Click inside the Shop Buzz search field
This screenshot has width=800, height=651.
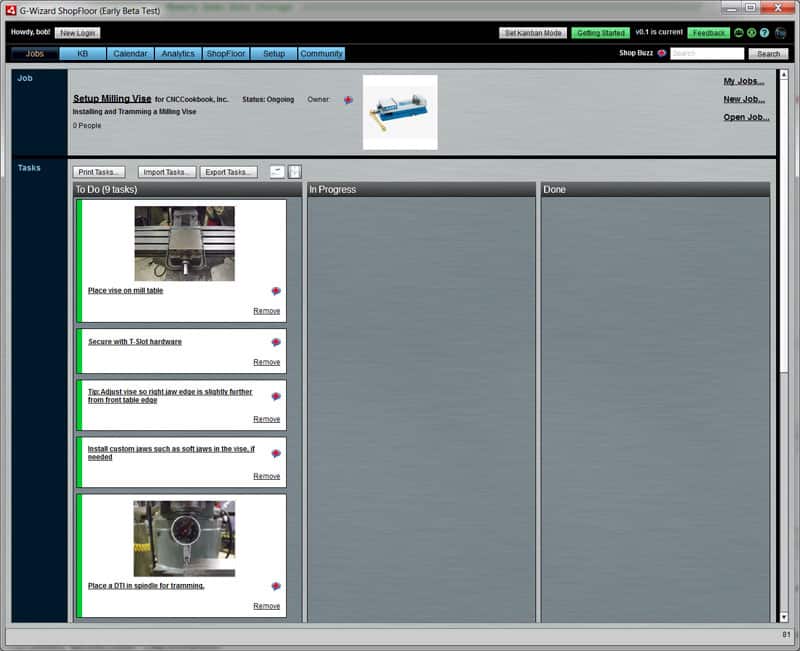tap(705, 53)
